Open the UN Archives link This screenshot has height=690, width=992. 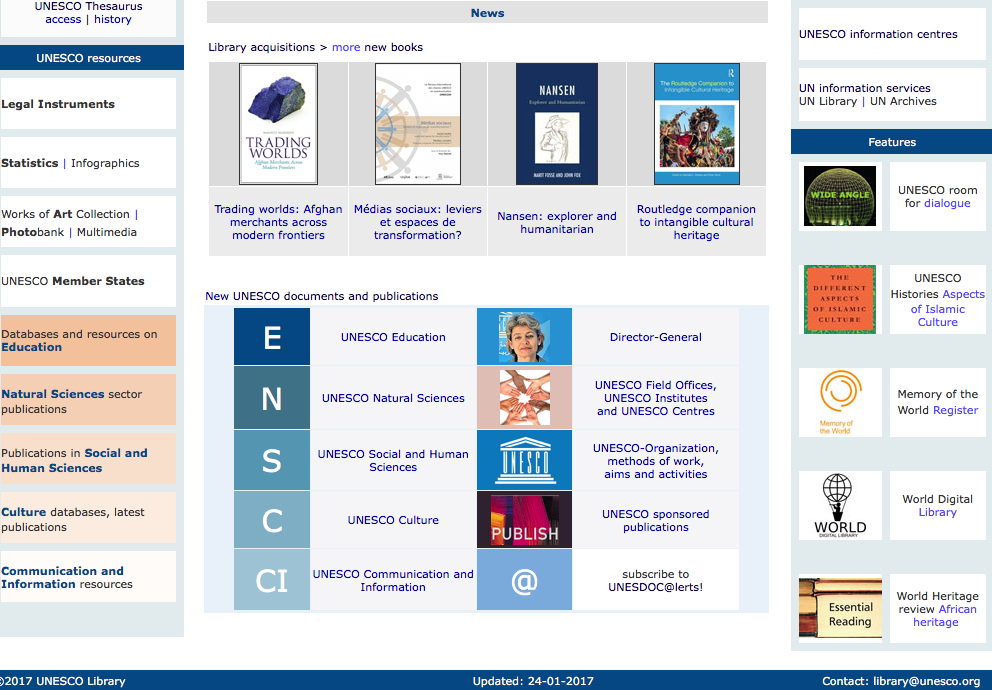tap(903, 101)
